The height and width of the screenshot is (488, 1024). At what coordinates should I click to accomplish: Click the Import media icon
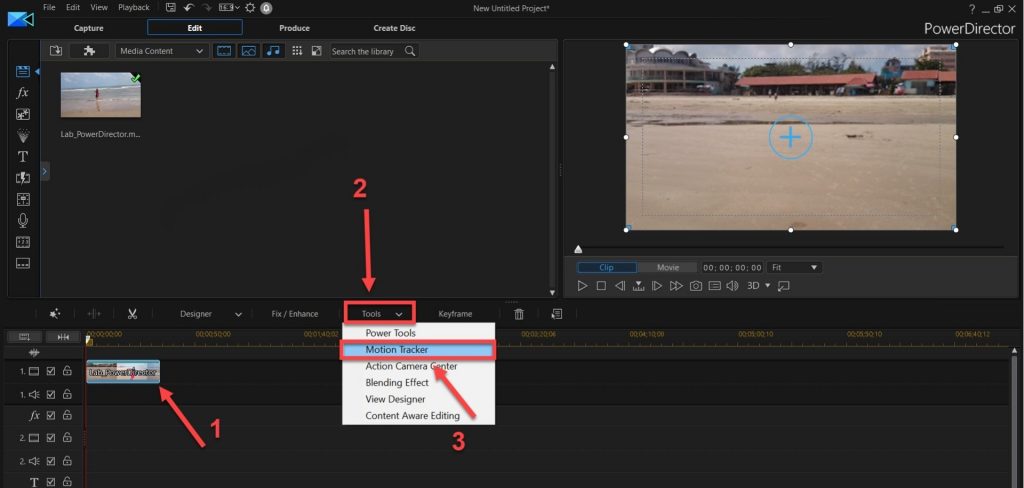[55, 51]
